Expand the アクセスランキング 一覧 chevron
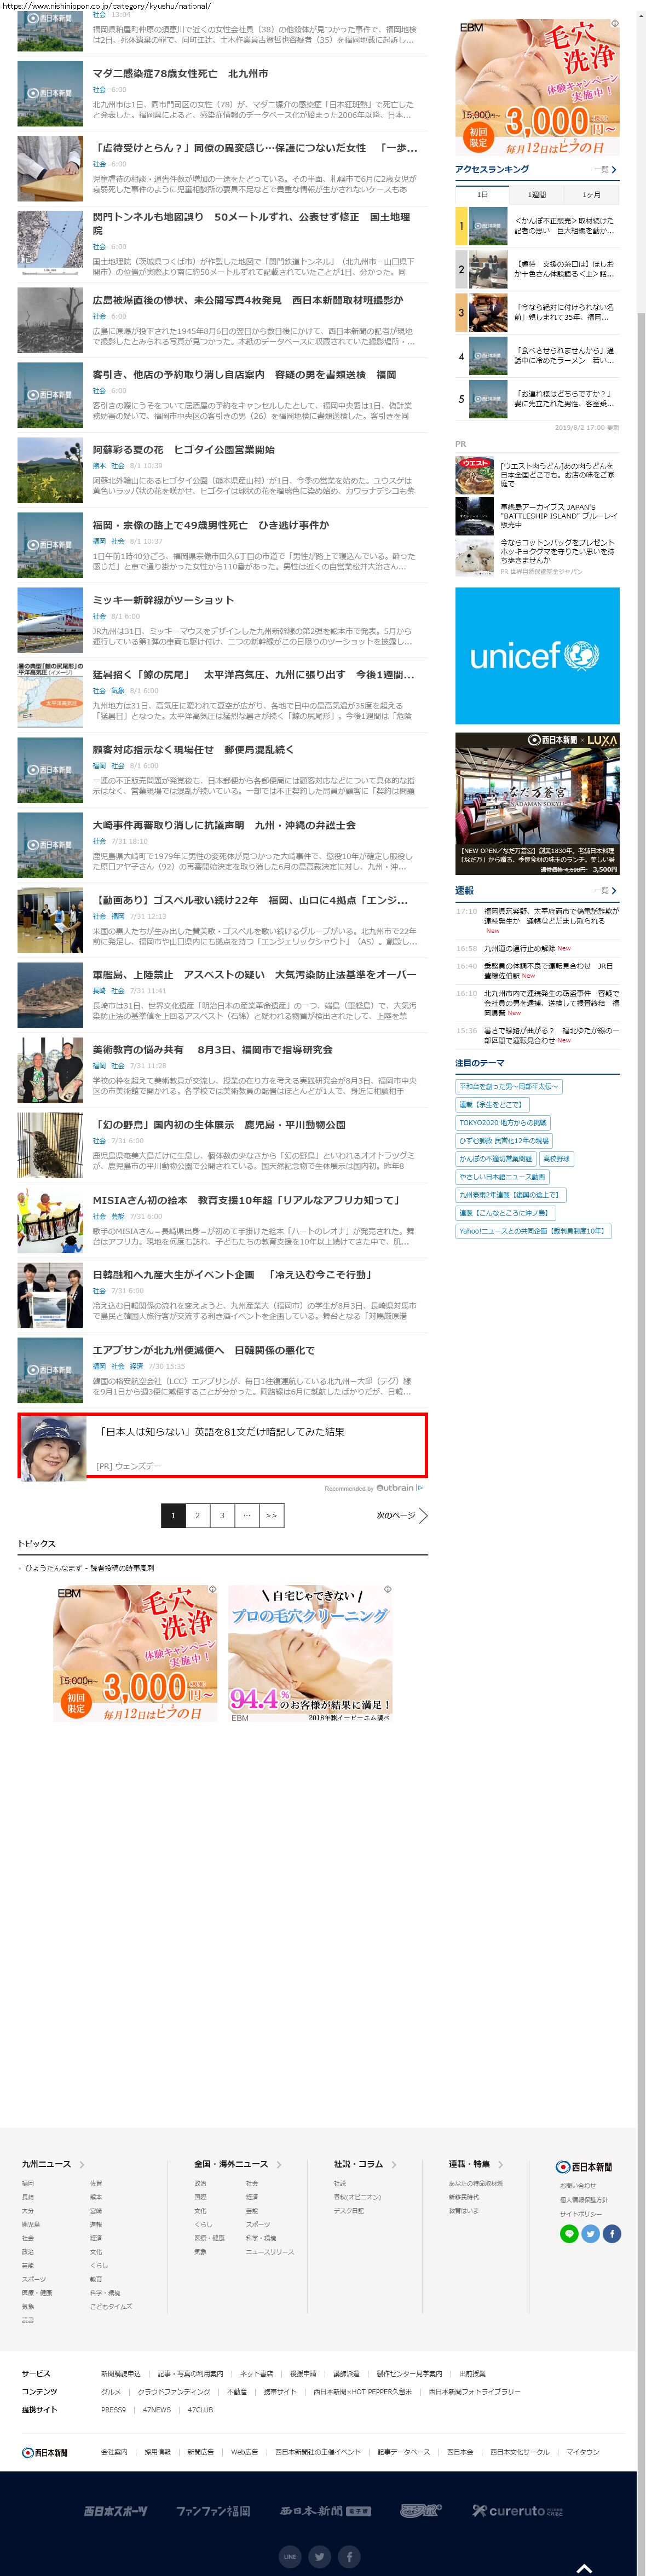Image resolution: width=646 pixels, height=2576 pixels. coord(613,170)
